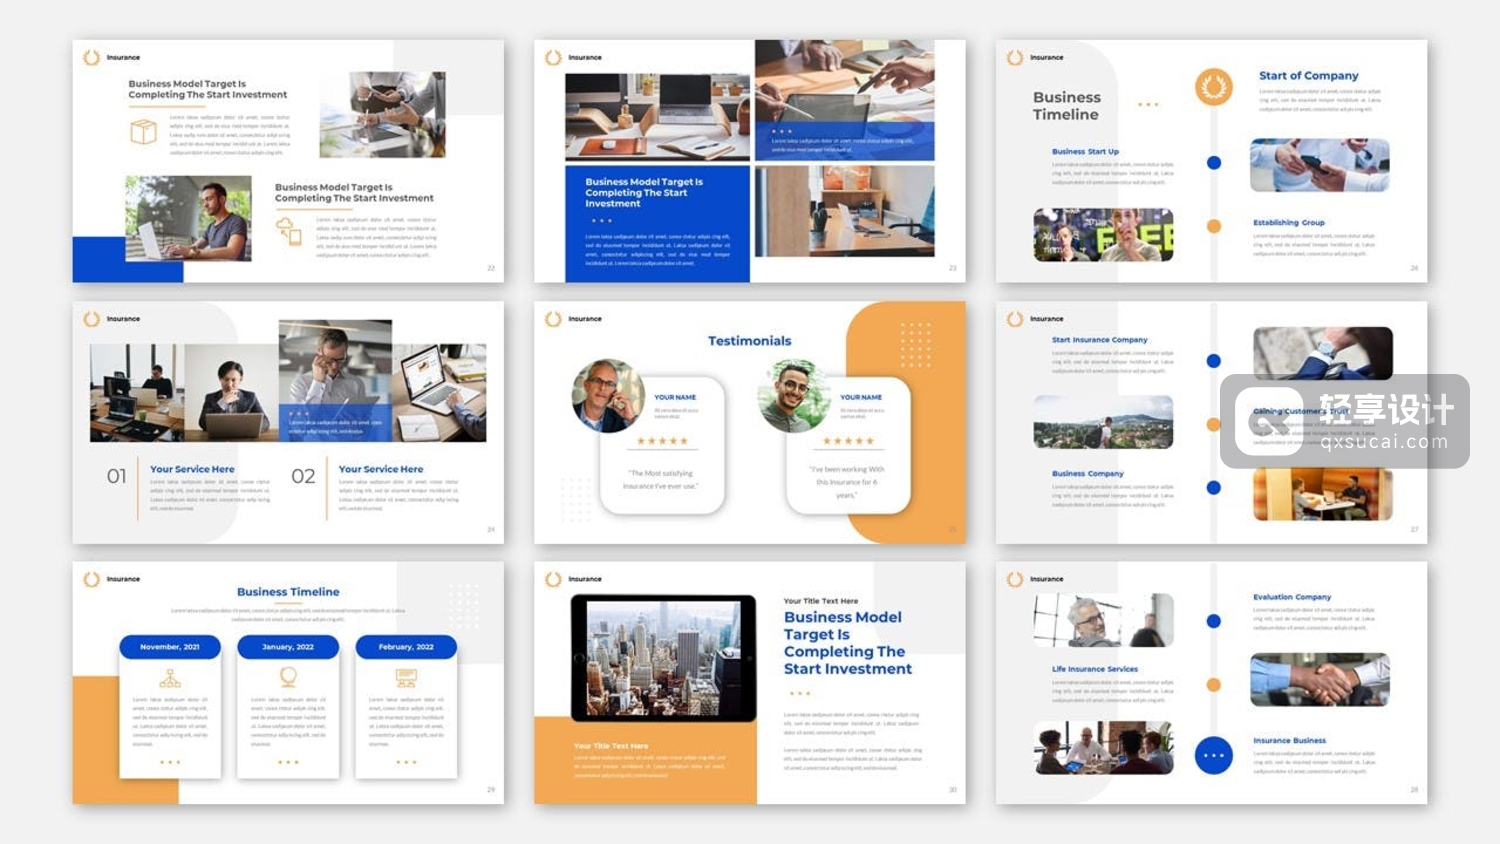Click the gray-haired man photo beside Evaluation Company
This screenshot has height=844, width=1500.
[1103, 620]
